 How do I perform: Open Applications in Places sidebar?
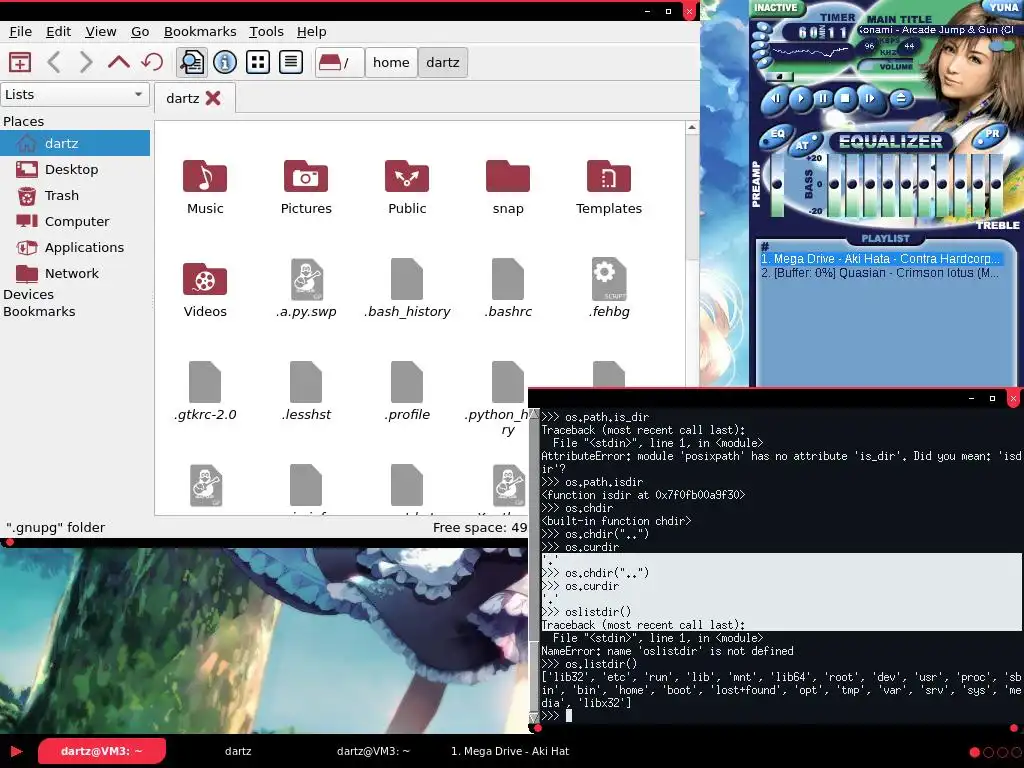click(x=74, y=248)
